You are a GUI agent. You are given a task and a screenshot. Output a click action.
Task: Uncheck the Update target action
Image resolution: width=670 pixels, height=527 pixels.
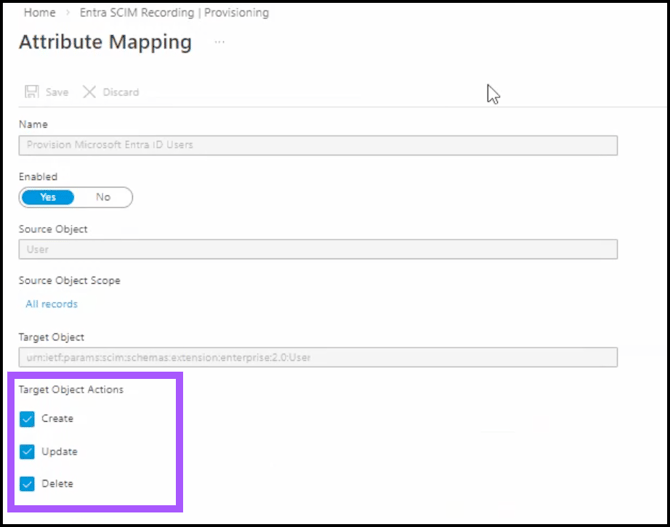point(27,452)
